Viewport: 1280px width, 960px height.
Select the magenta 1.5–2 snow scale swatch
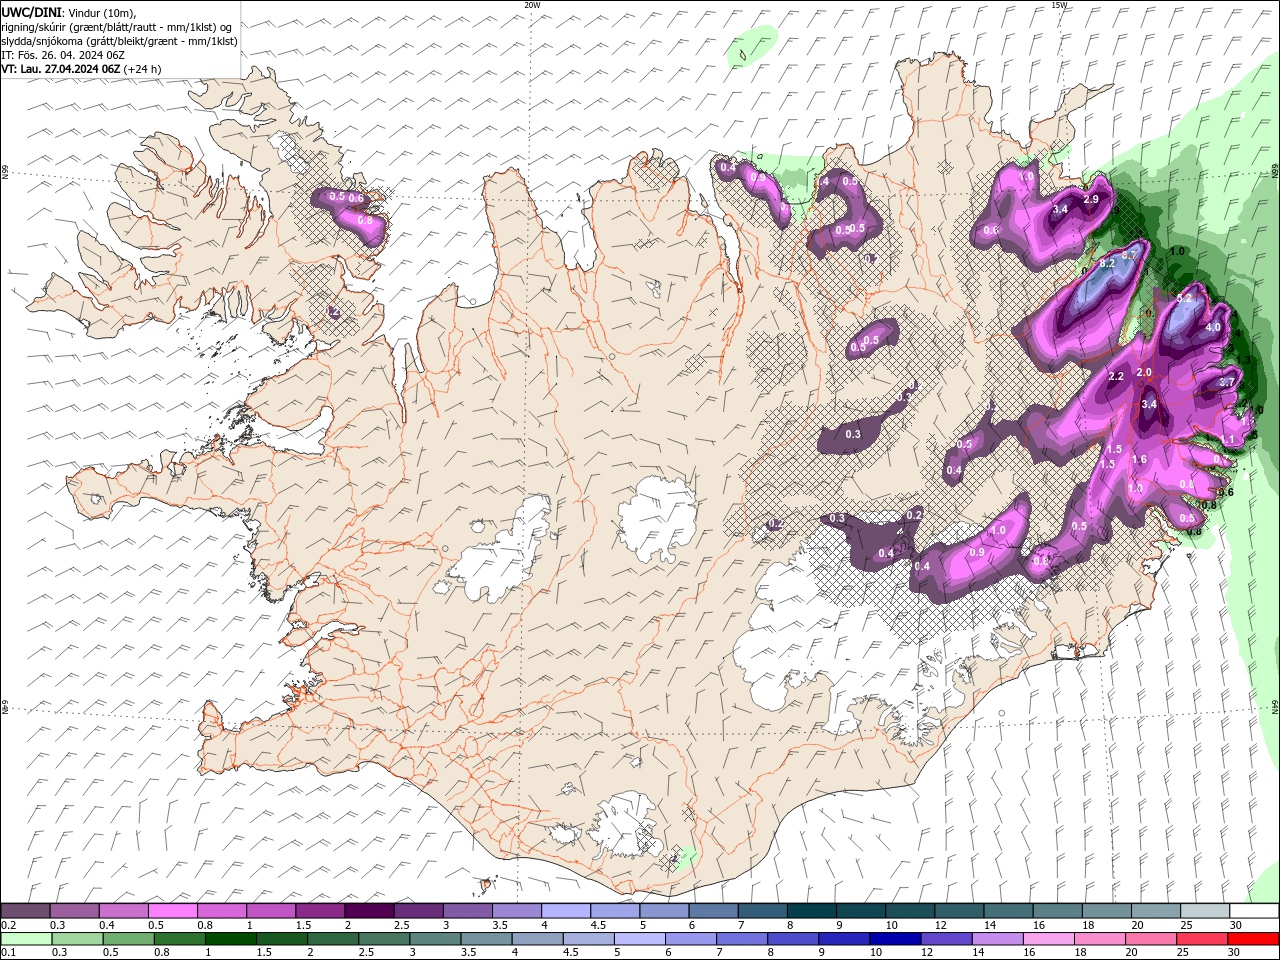(x=320, y=911)
